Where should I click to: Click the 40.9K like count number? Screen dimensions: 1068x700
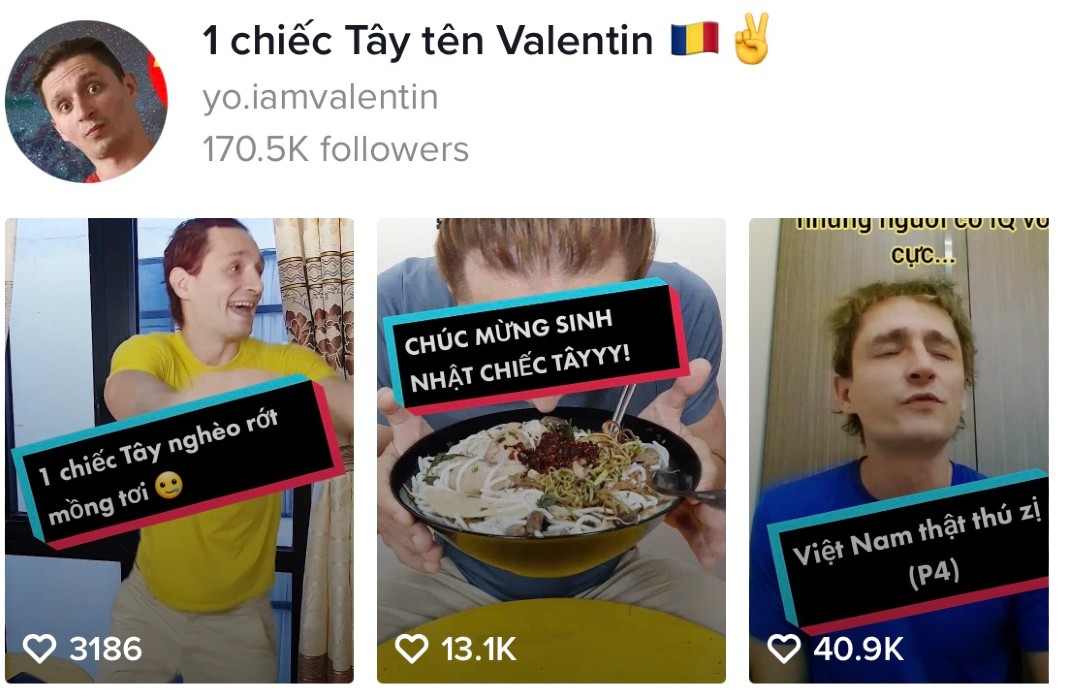858,649
